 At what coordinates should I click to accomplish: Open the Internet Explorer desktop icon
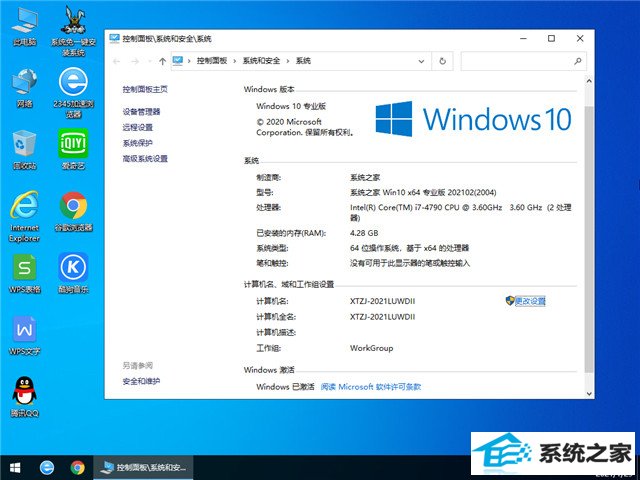(x=24, y=217)
